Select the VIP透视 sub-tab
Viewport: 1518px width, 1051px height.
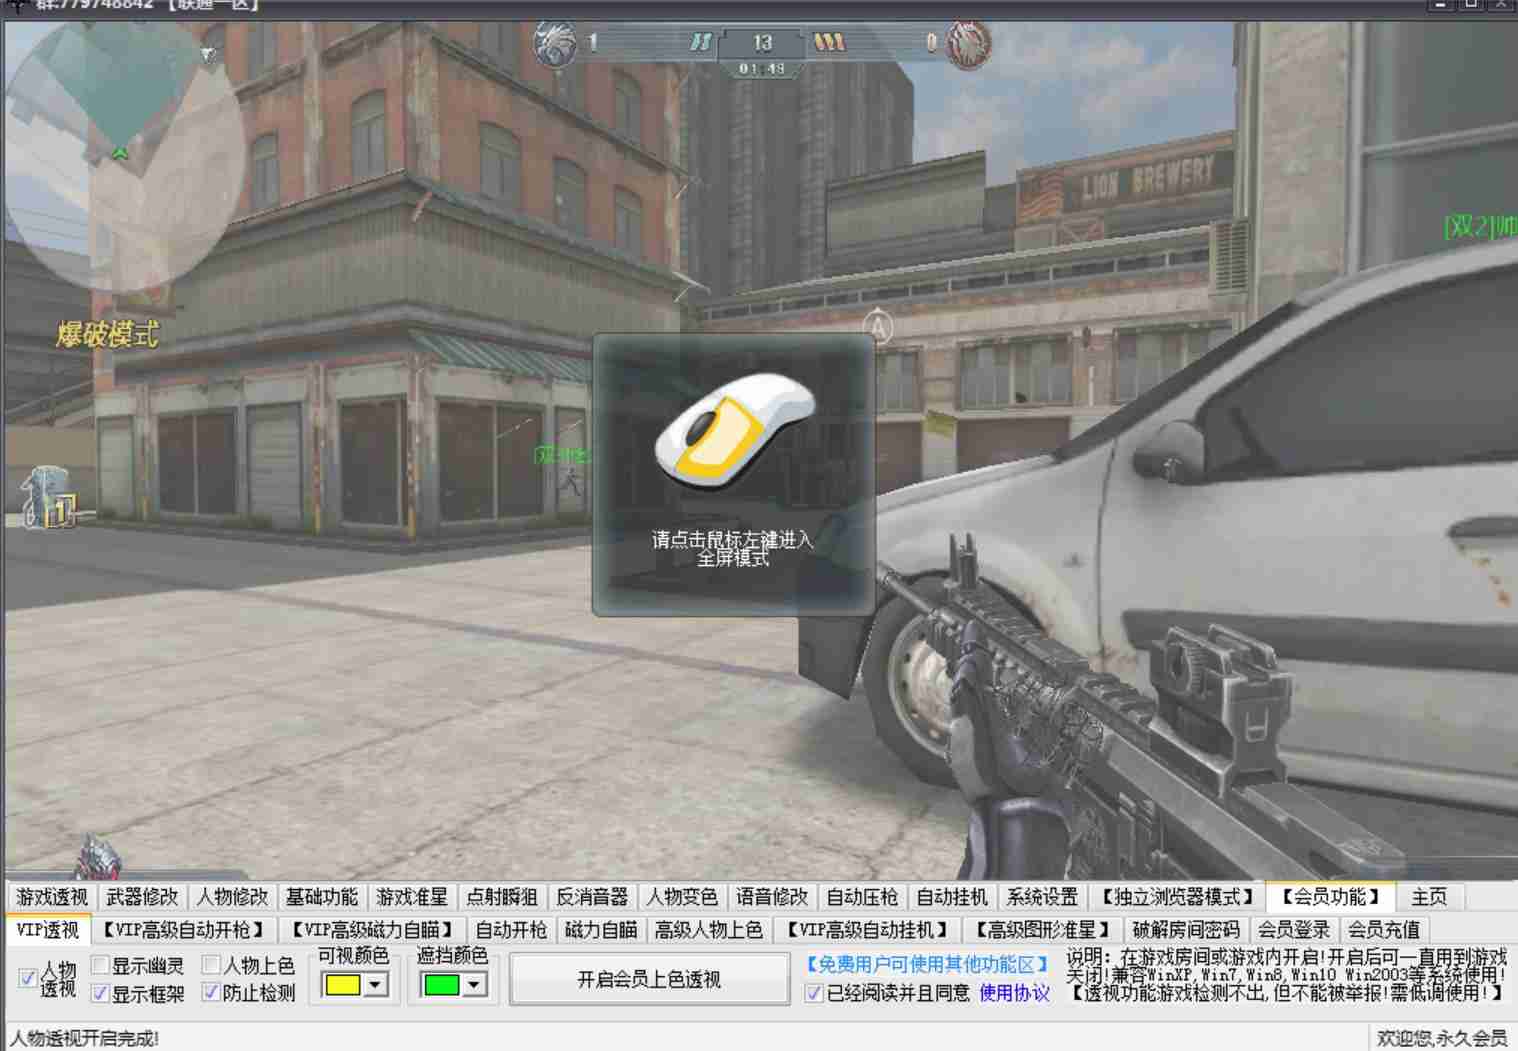48,929
